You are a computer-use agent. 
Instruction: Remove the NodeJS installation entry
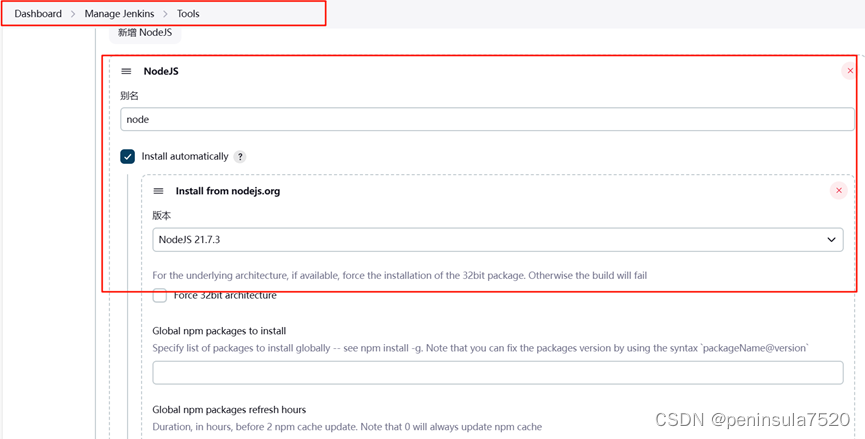click(850, 71)
